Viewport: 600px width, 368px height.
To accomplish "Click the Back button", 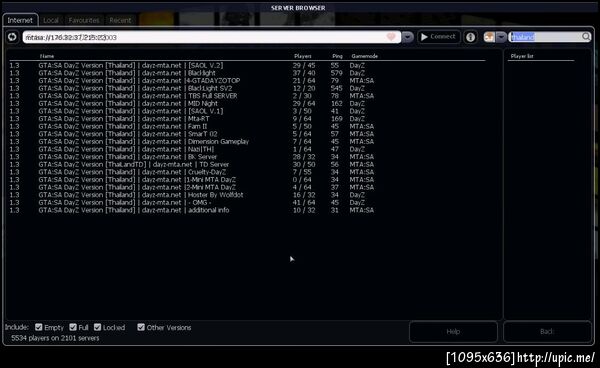I will (547, 331).
